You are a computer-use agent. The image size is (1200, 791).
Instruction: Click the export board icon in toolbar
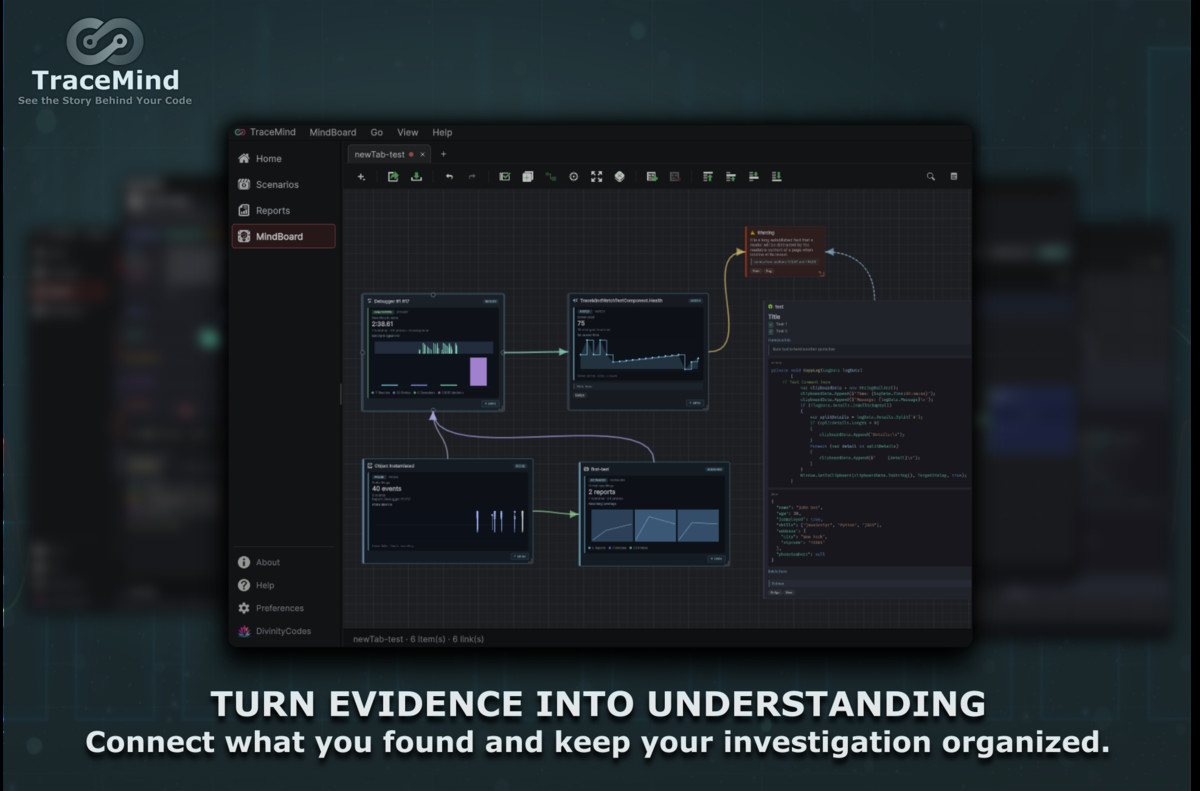[x=393, y=176]
